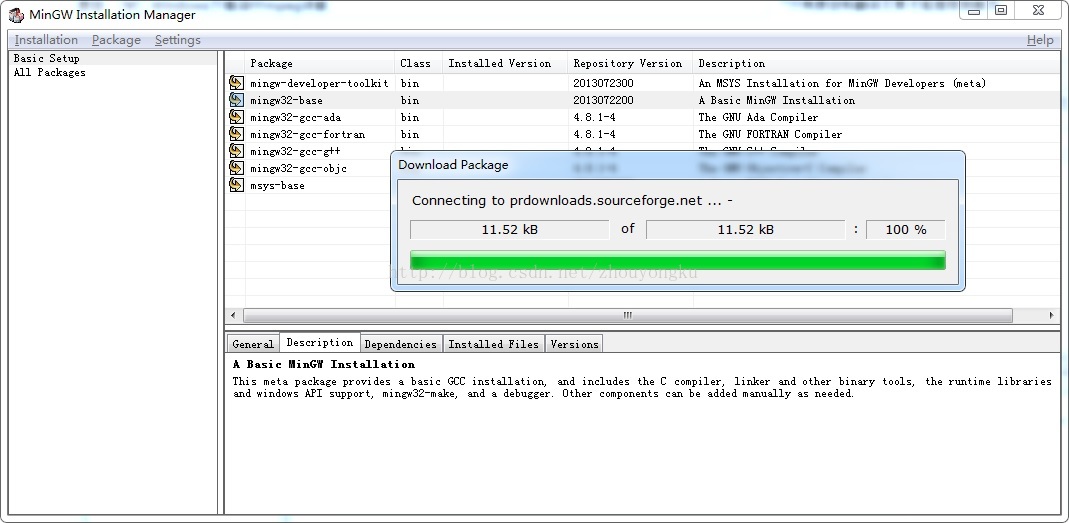1069x523 pixels.
Task: Click the left arrow of the horizontal scrollbar
Action: 233,315
